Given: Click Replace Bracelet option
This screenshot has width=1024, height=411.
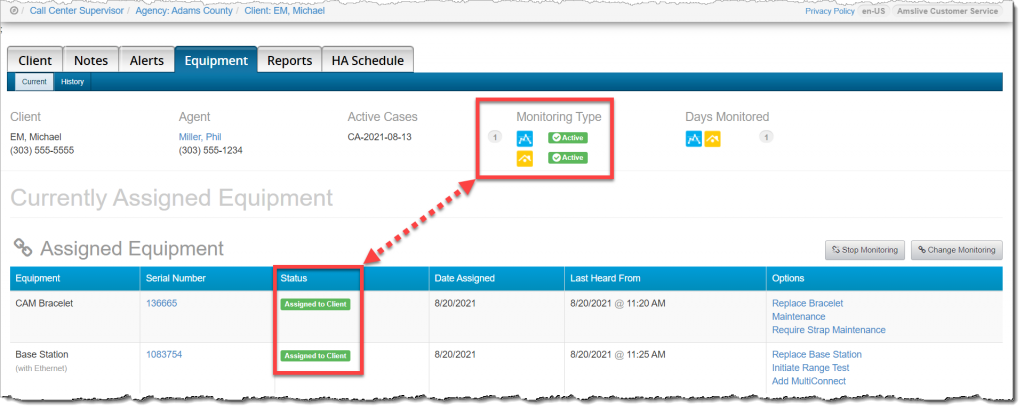Looking at the screenshot, I should click(807, 303).
